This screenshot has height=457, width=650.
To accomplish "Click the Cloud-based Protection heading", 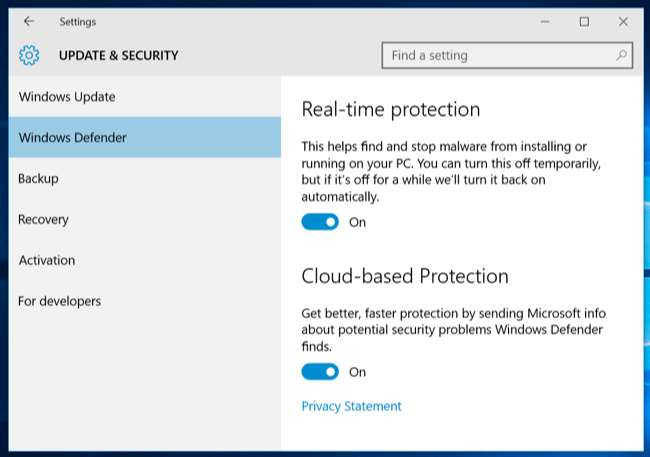I will pos(405,276).
